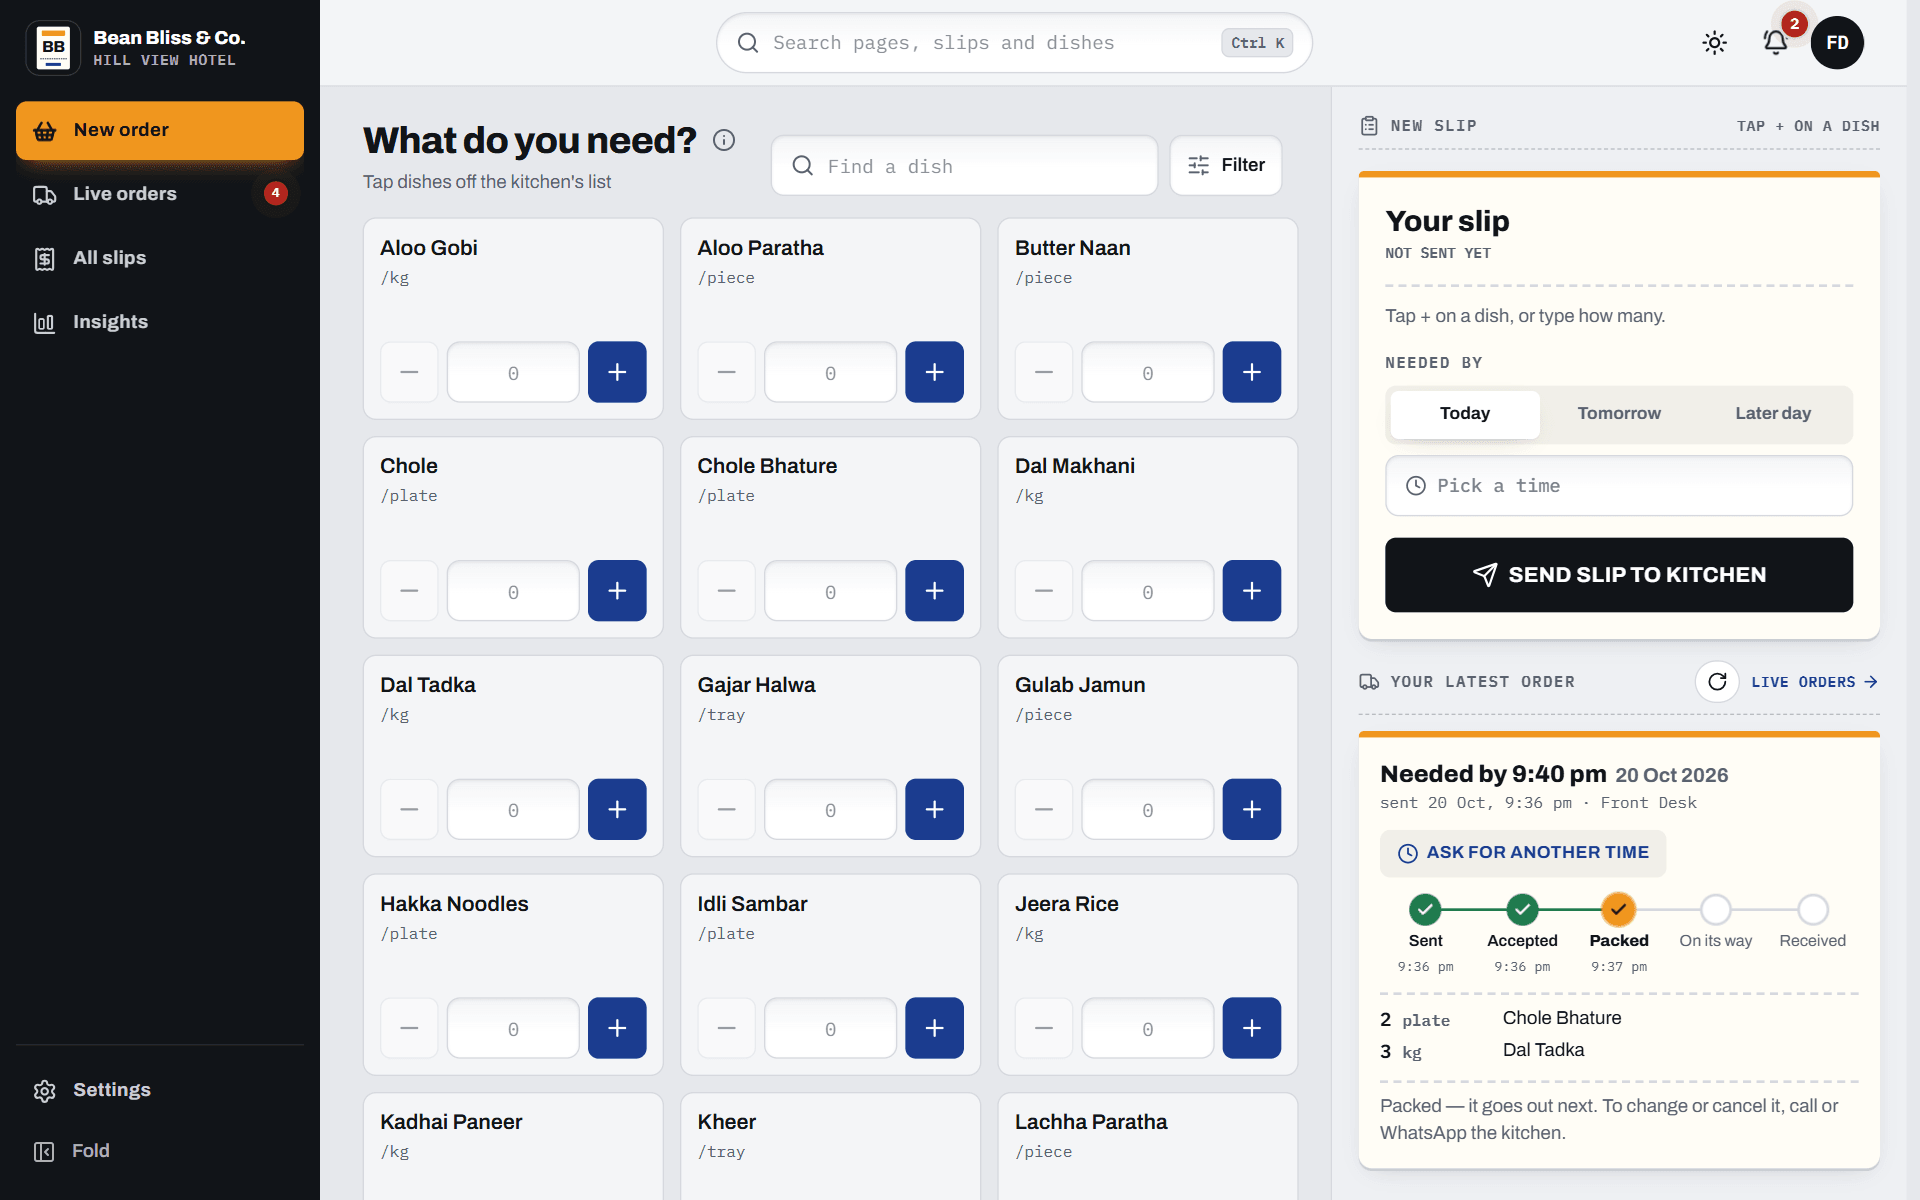Add one Aloo Gobi with plus button
The width and height of the screenshot is (1920, 1200).
(617, 372)
